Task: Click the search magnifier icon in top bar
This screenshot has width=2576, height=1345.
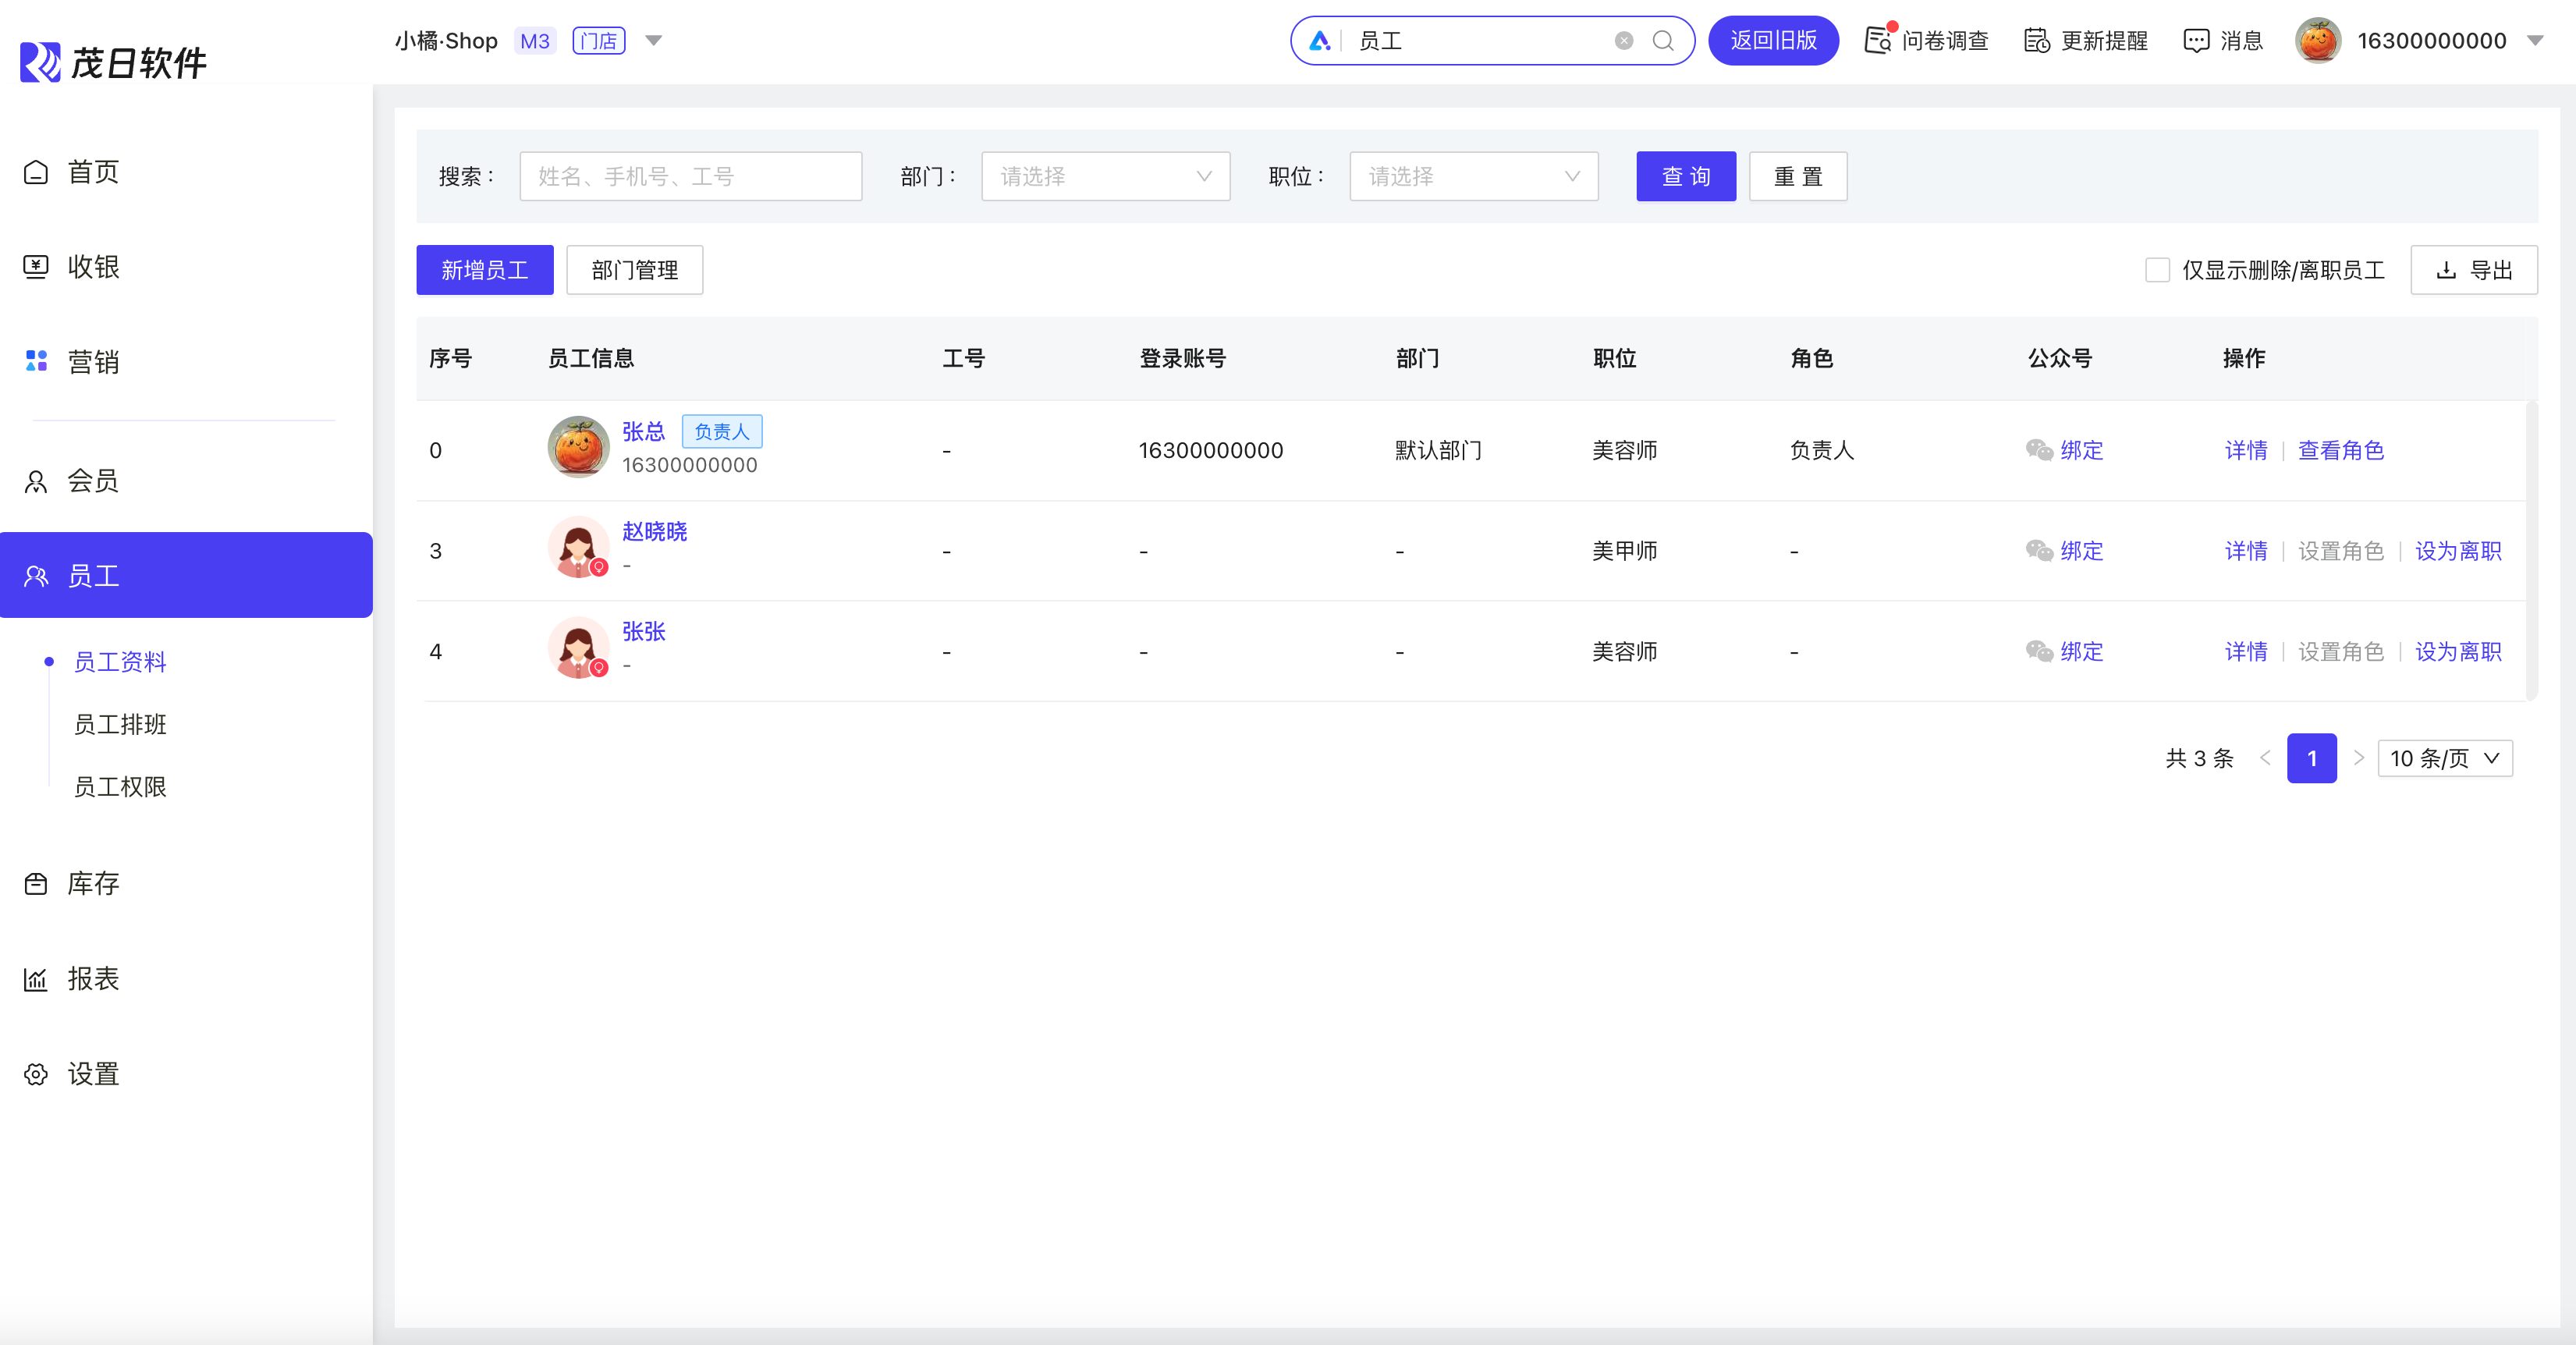Action: [x=1662, y=41]
